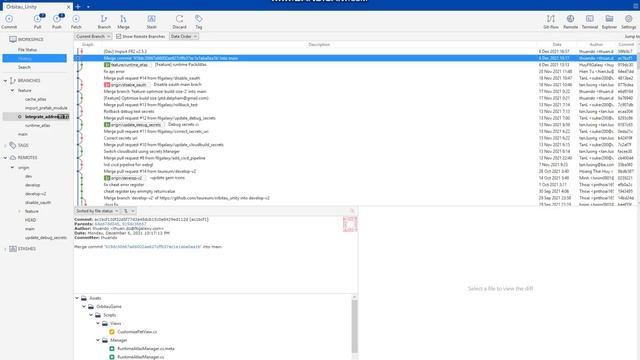
Task: Open repository in Explorer icon
Action: [609, 19]
